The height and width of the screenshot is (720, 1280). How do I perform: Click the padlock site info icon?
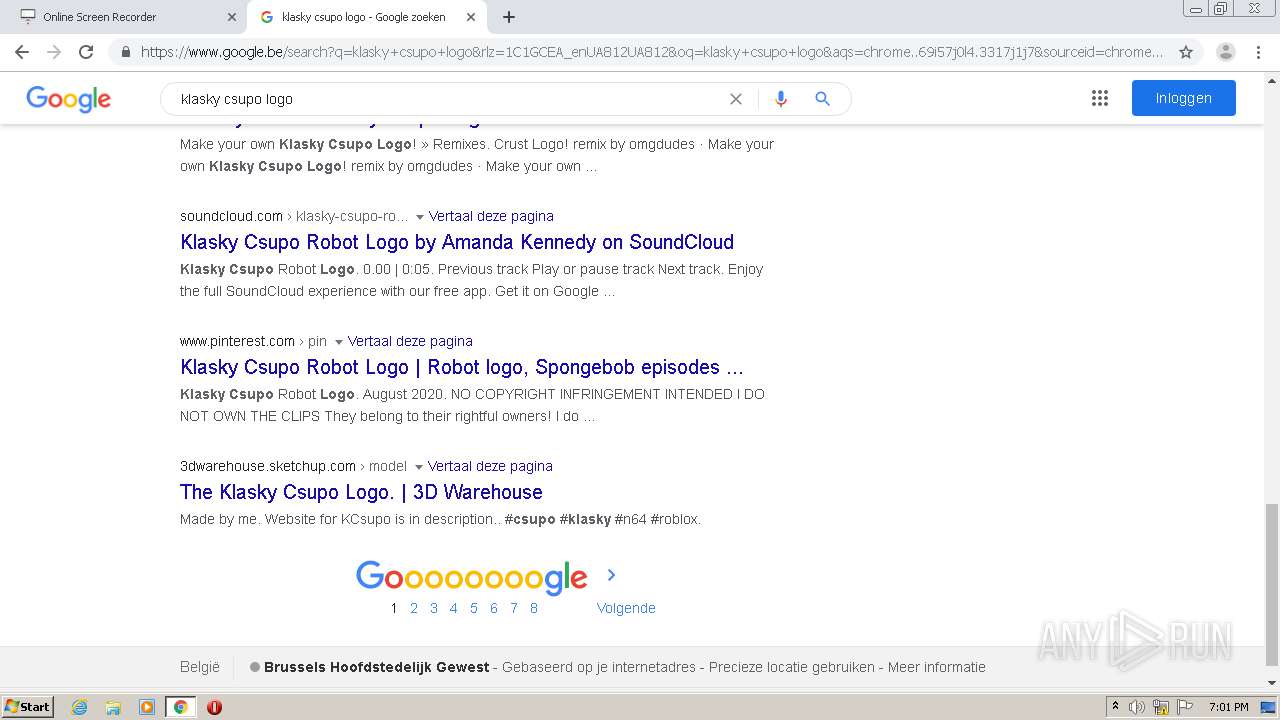pos(126,52)
